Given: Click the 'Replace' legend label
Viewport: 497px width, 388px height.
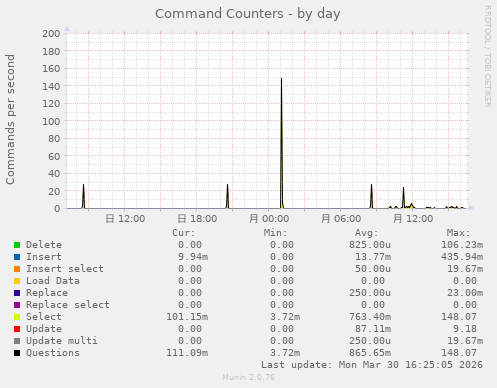Looking at the screenshot, I should point(47,293).
